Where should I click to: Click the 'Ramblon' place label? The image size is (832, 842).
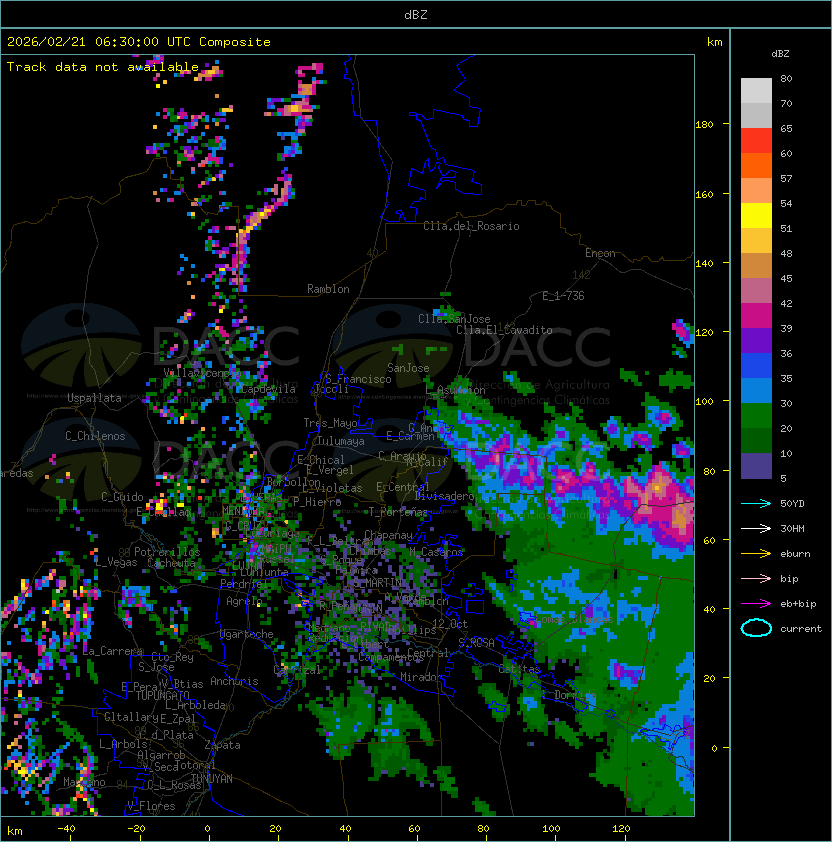pos(328,289)
